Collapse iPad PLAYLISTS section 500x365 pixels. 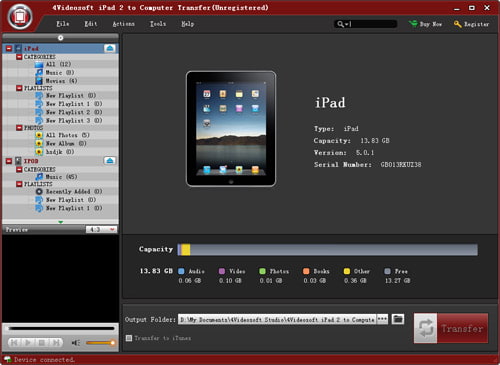coord(19,88)
